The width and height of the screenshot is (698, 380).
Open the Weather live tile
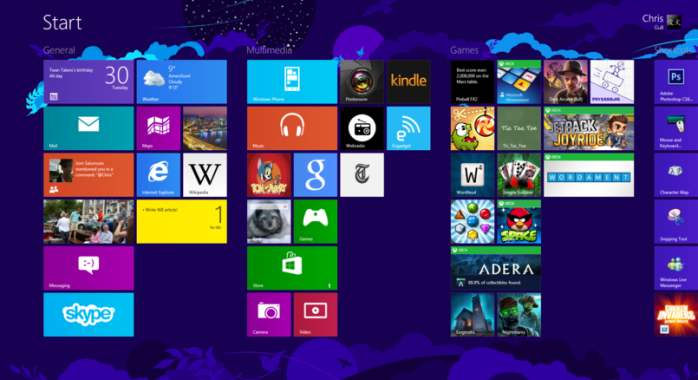(182, 82)
